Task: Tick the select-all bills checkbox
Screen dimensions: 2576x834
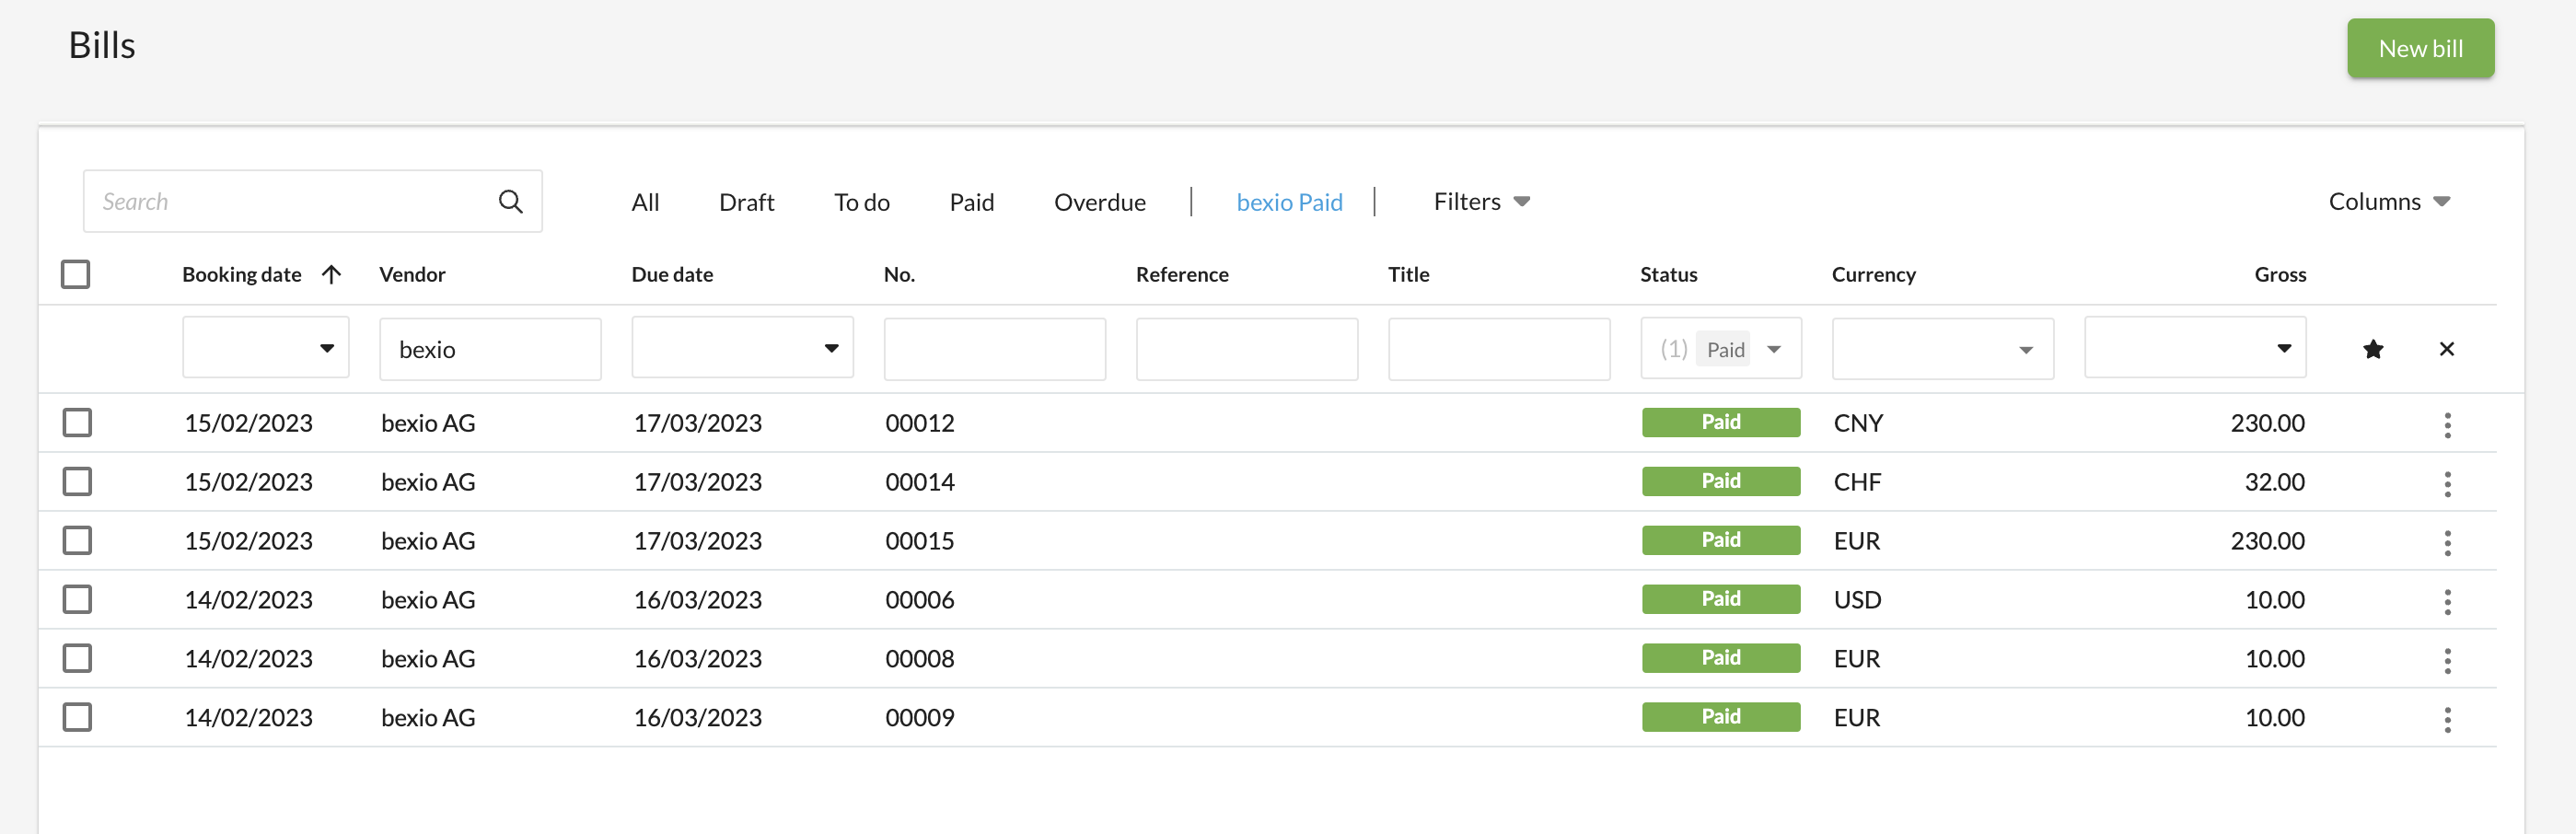Action: (x=76, y=274)
